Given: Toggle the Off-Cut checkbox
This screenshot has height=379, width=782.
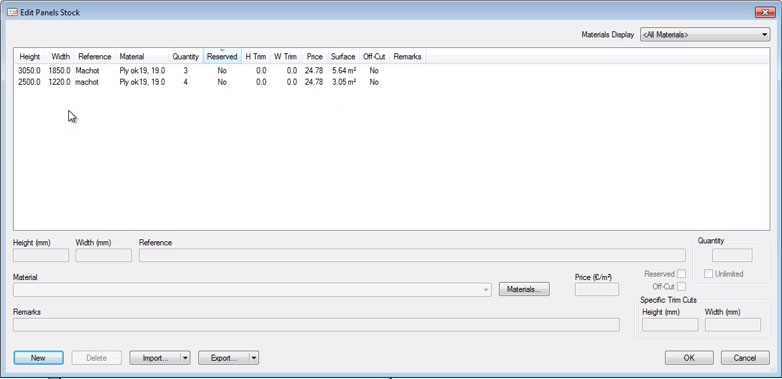Looking at the screenshot, I should (681, 287).
